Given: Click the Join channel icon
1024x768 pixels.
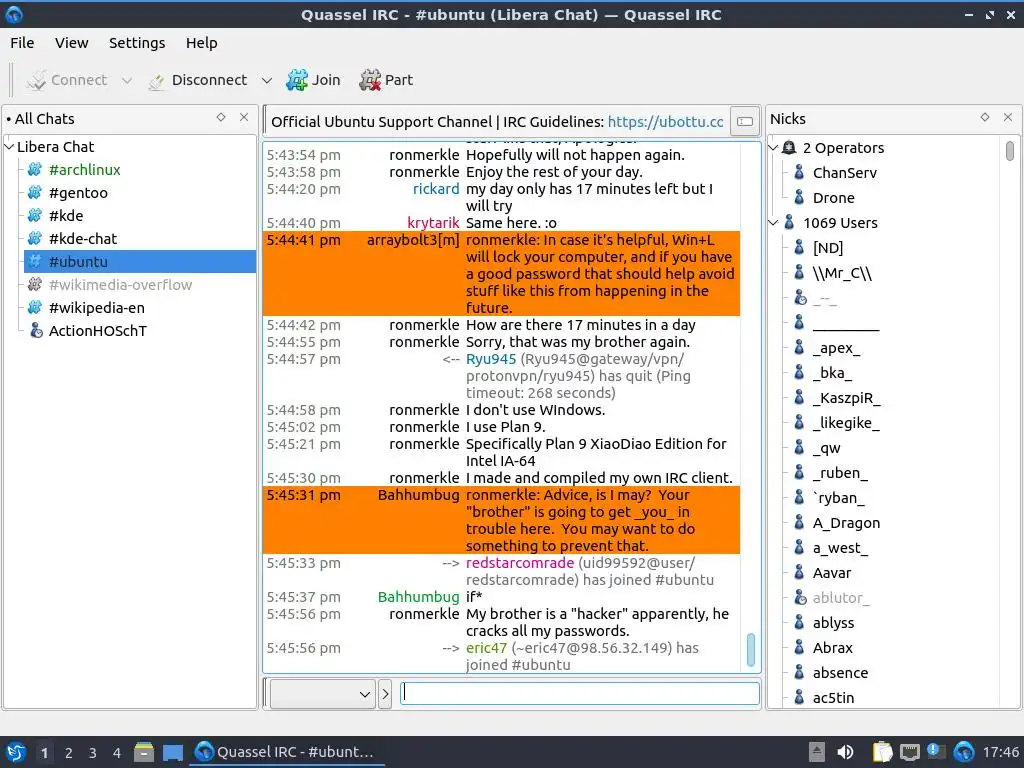Looking at the screenshot, I should coord(296,80).
